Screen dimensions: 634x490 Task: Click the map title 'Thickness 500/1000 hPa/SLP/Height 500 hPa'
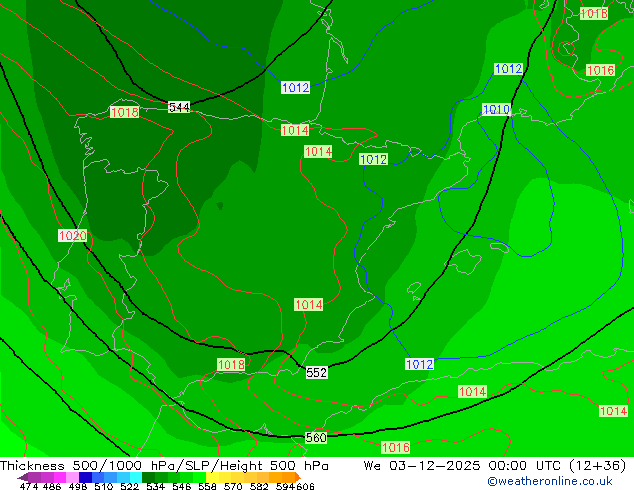coord(164,466)
